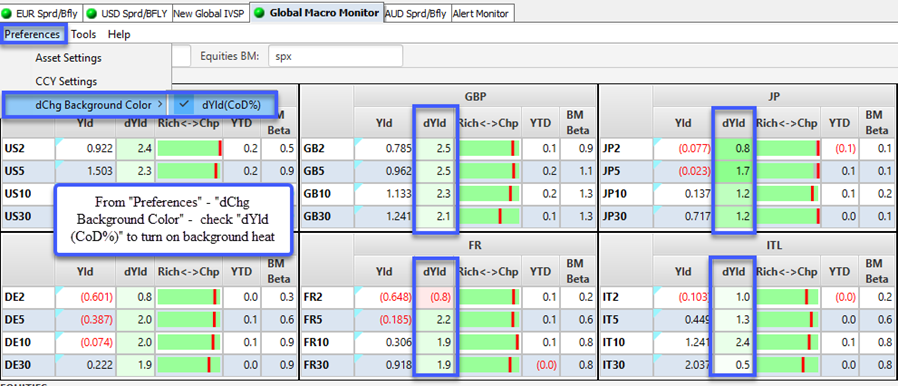Click the ITL group header
Viewport: 898px width, 386px height.
pyautogui.click(x=774, y=246)
